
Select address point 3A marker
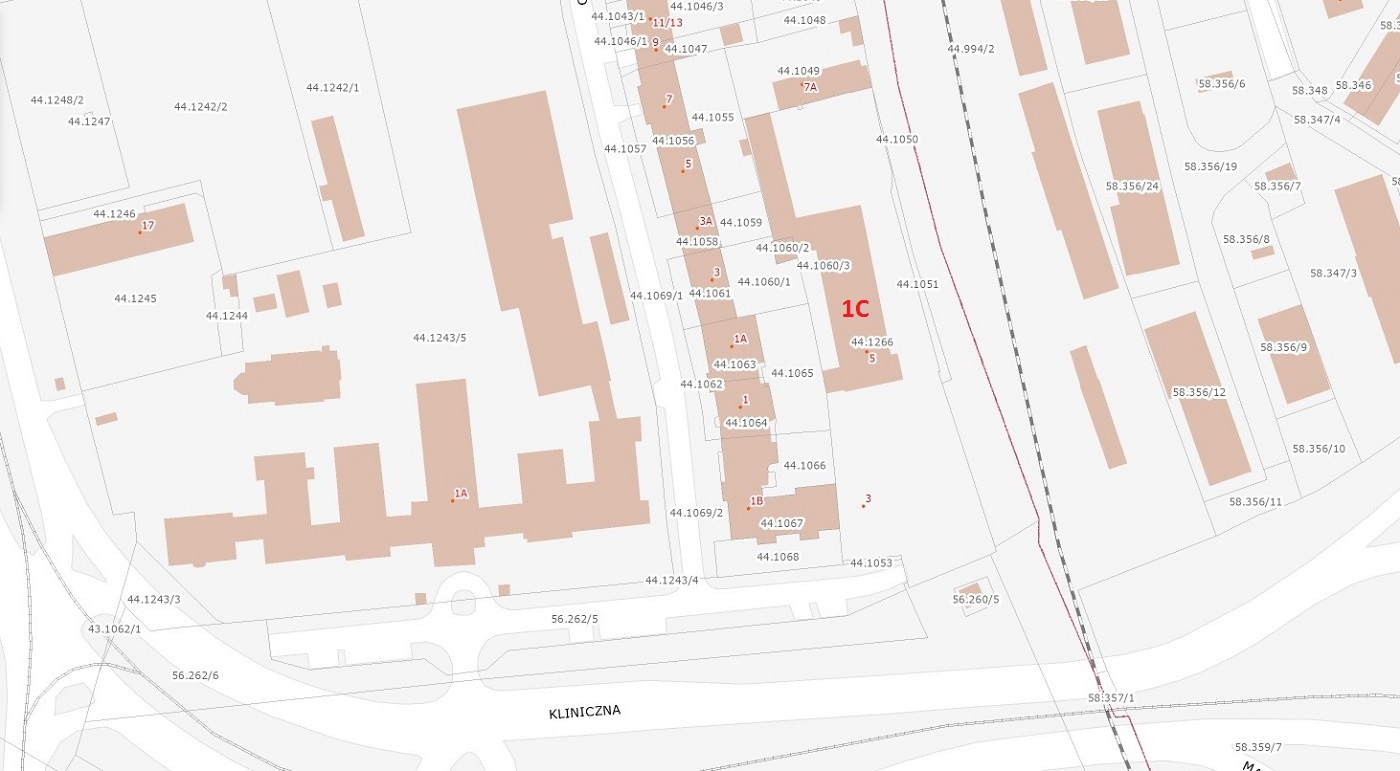point(698,227)
